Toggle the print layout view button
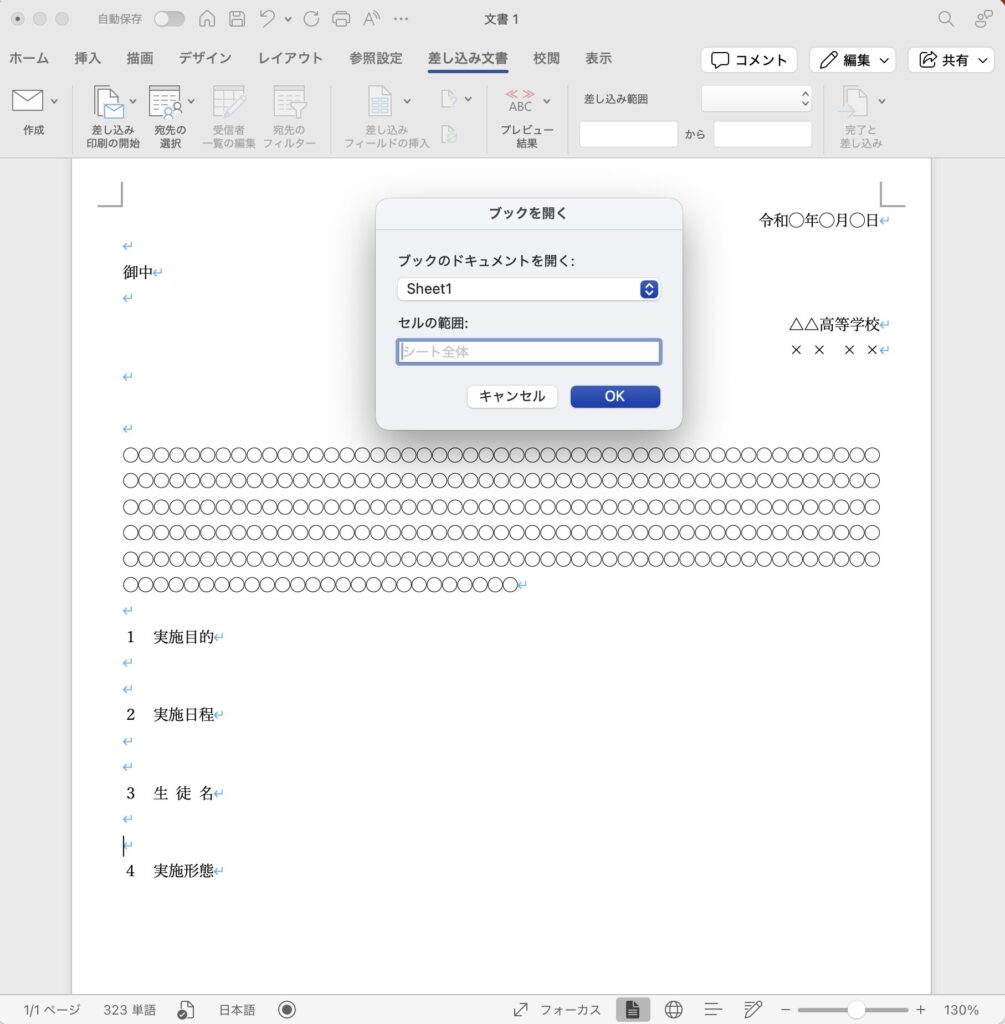 [632, 1009]
